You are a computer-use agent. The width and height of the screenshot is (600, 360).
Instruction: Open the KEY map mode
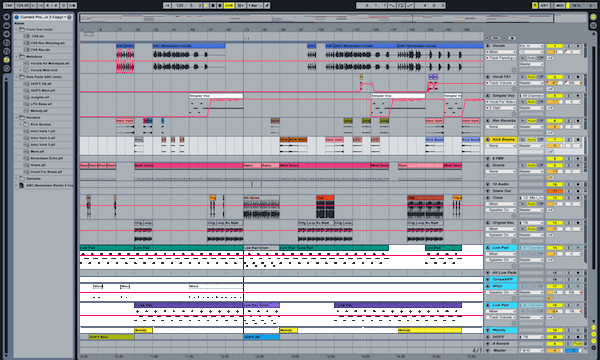tap(544, 6)
